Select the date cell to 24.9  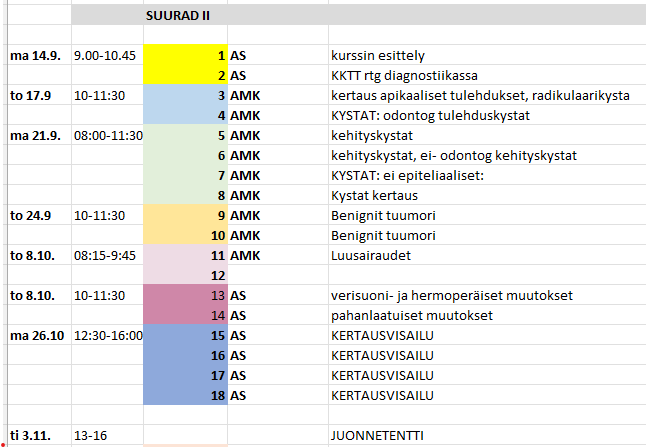tap(40, 215)
